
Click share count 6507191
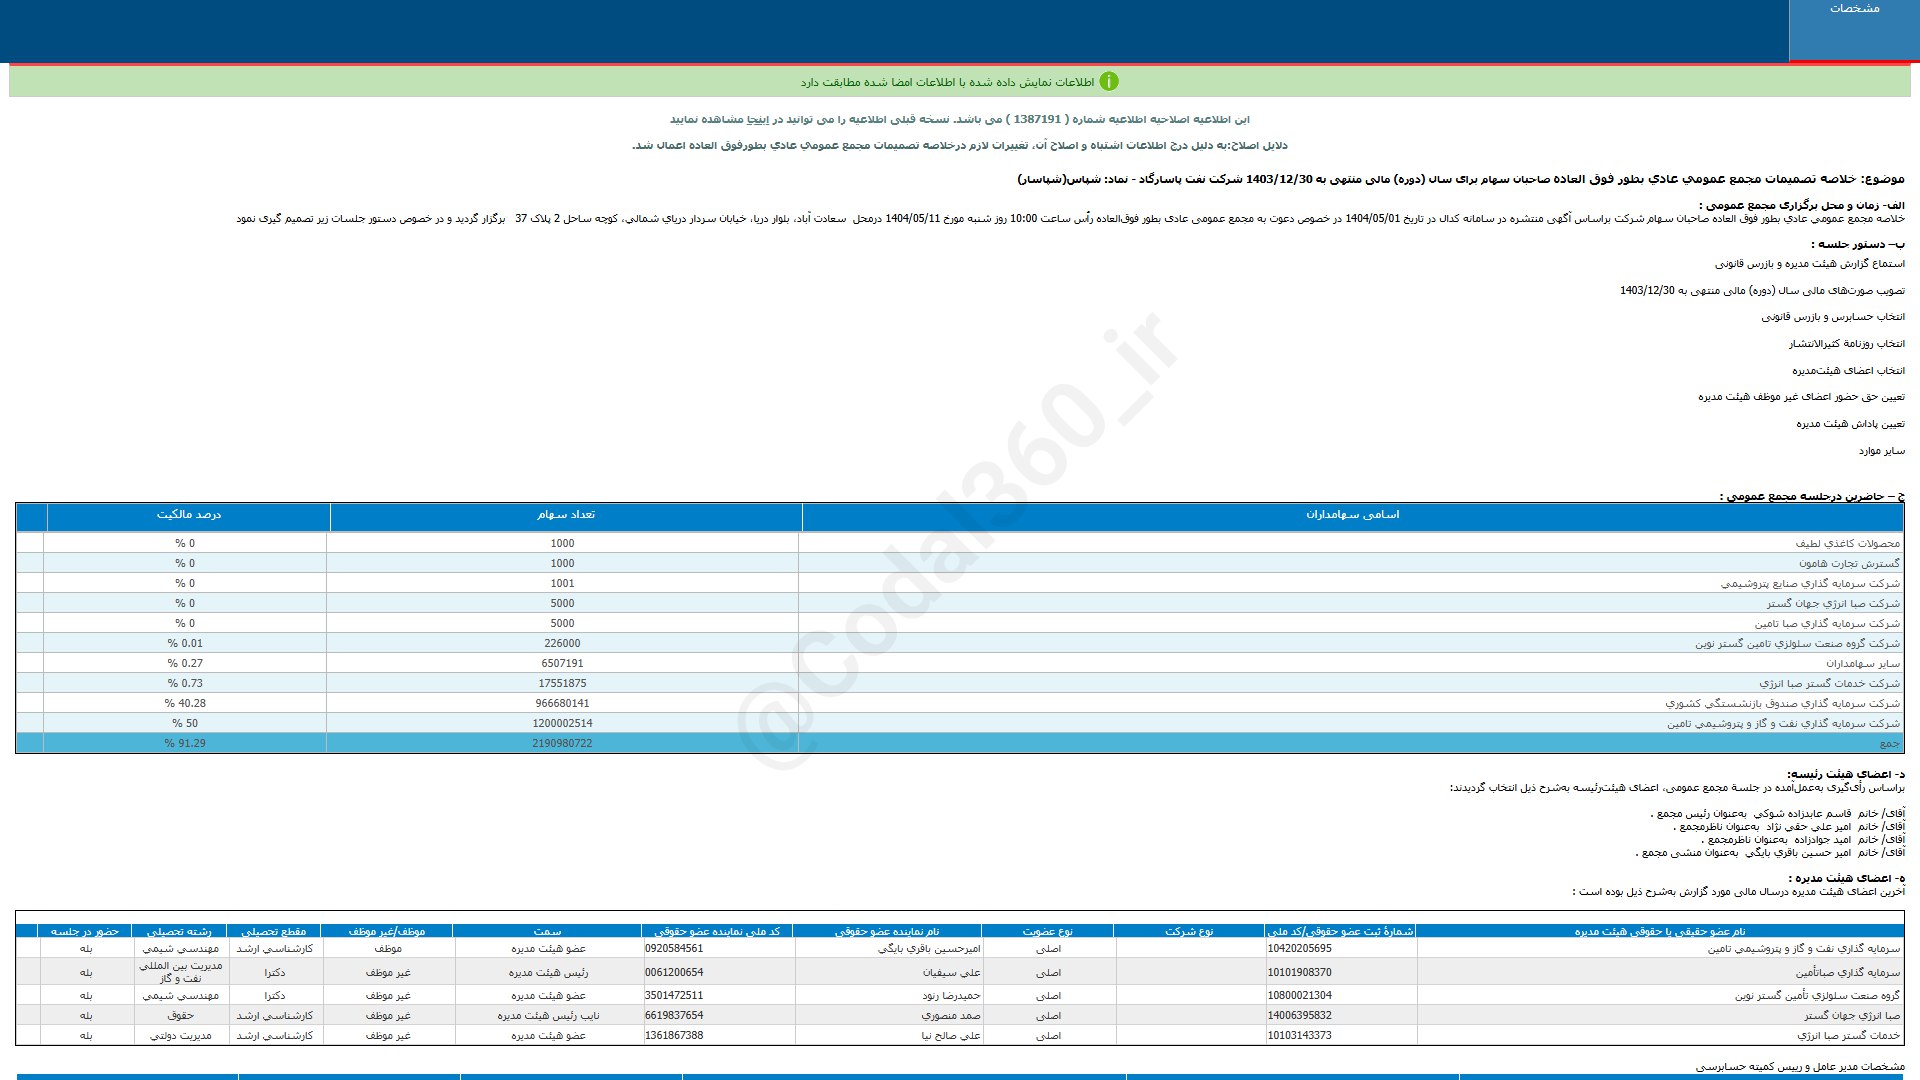[x=562, y=664]
